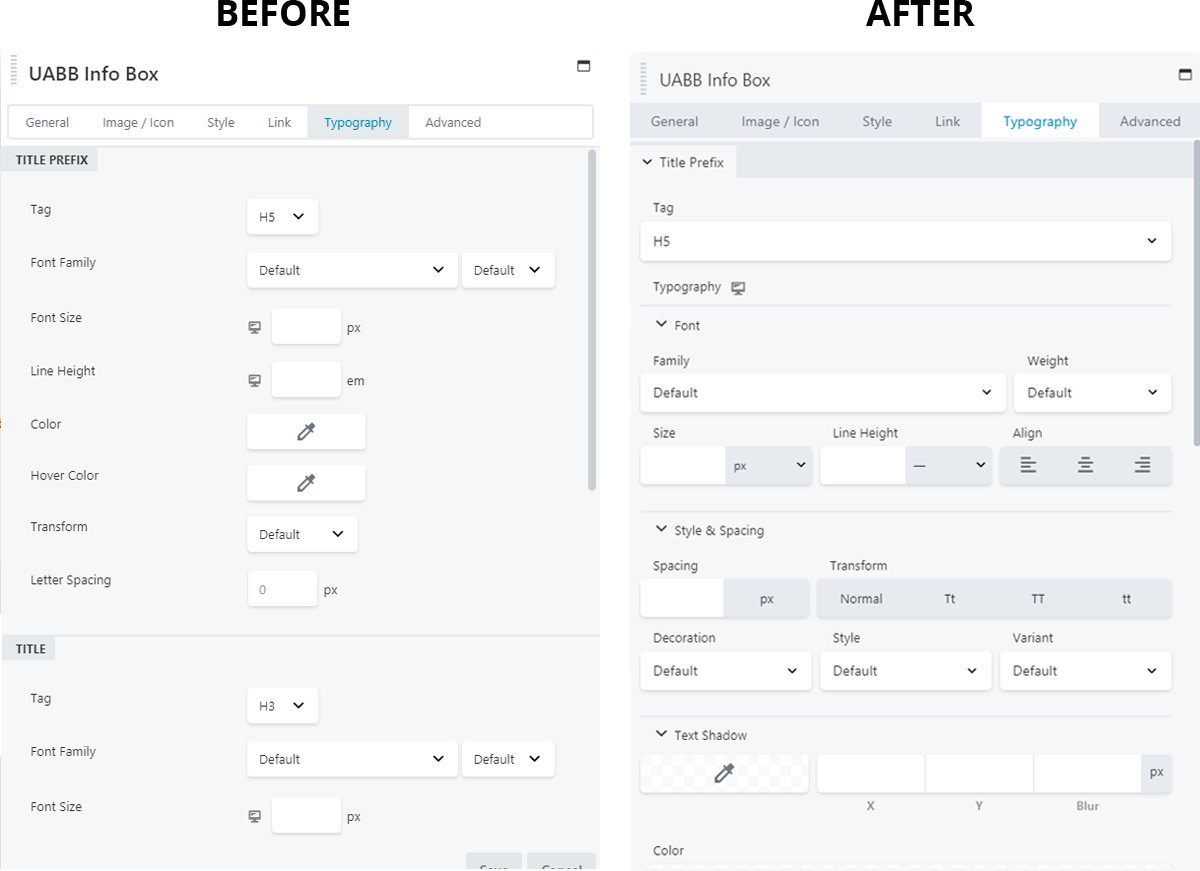The width and height of the screenshot is (1200, 871).
Task: Open the Decoration dropdown
Action: click(725, 671)
